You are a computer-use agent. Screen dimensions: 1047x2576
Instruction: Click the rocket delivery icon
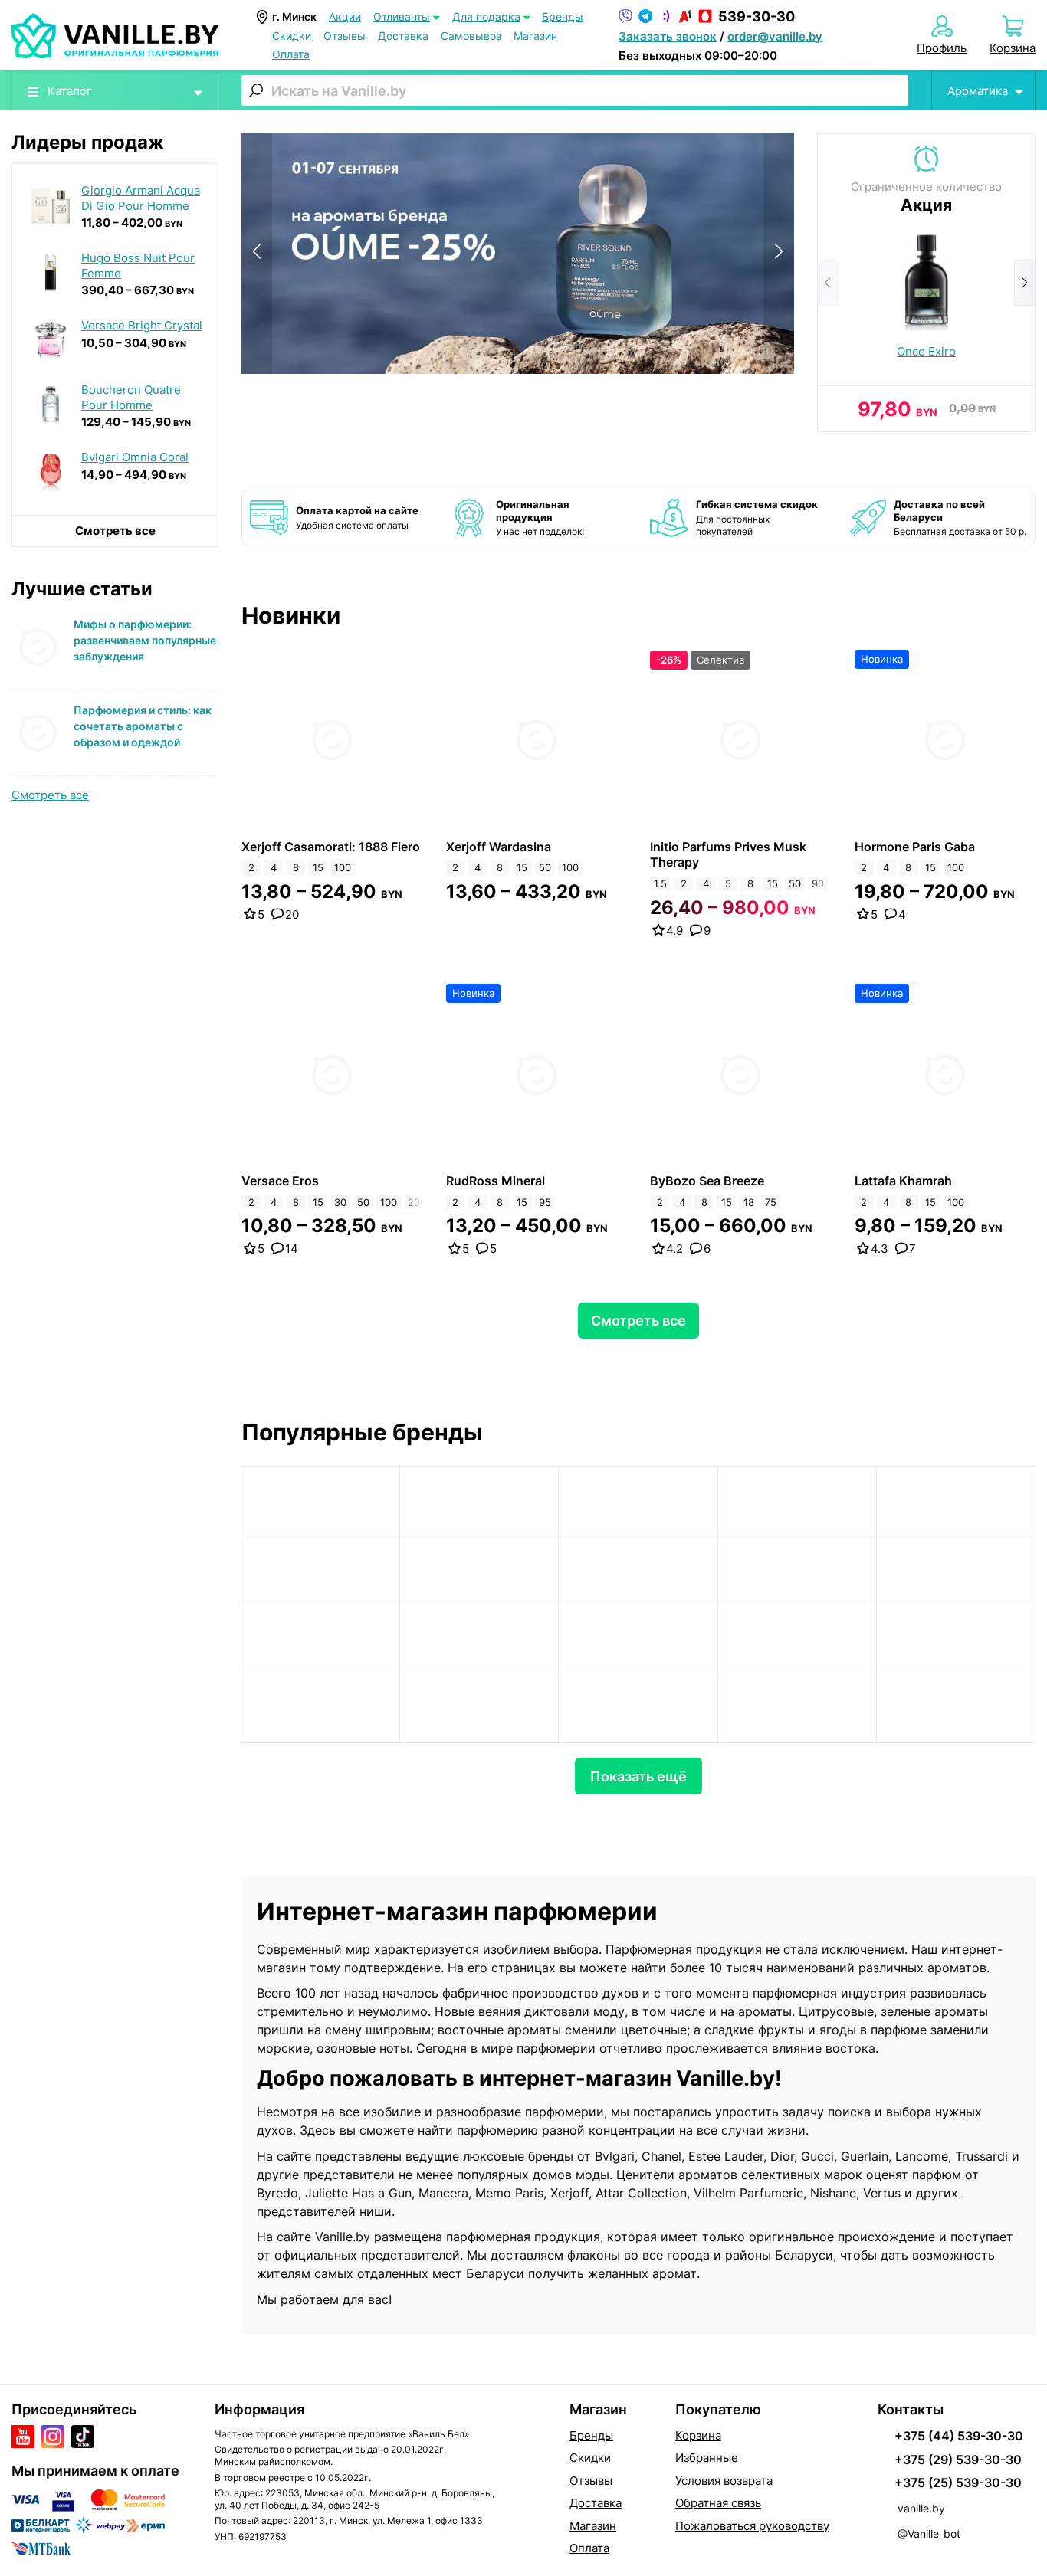coord(867,517)
